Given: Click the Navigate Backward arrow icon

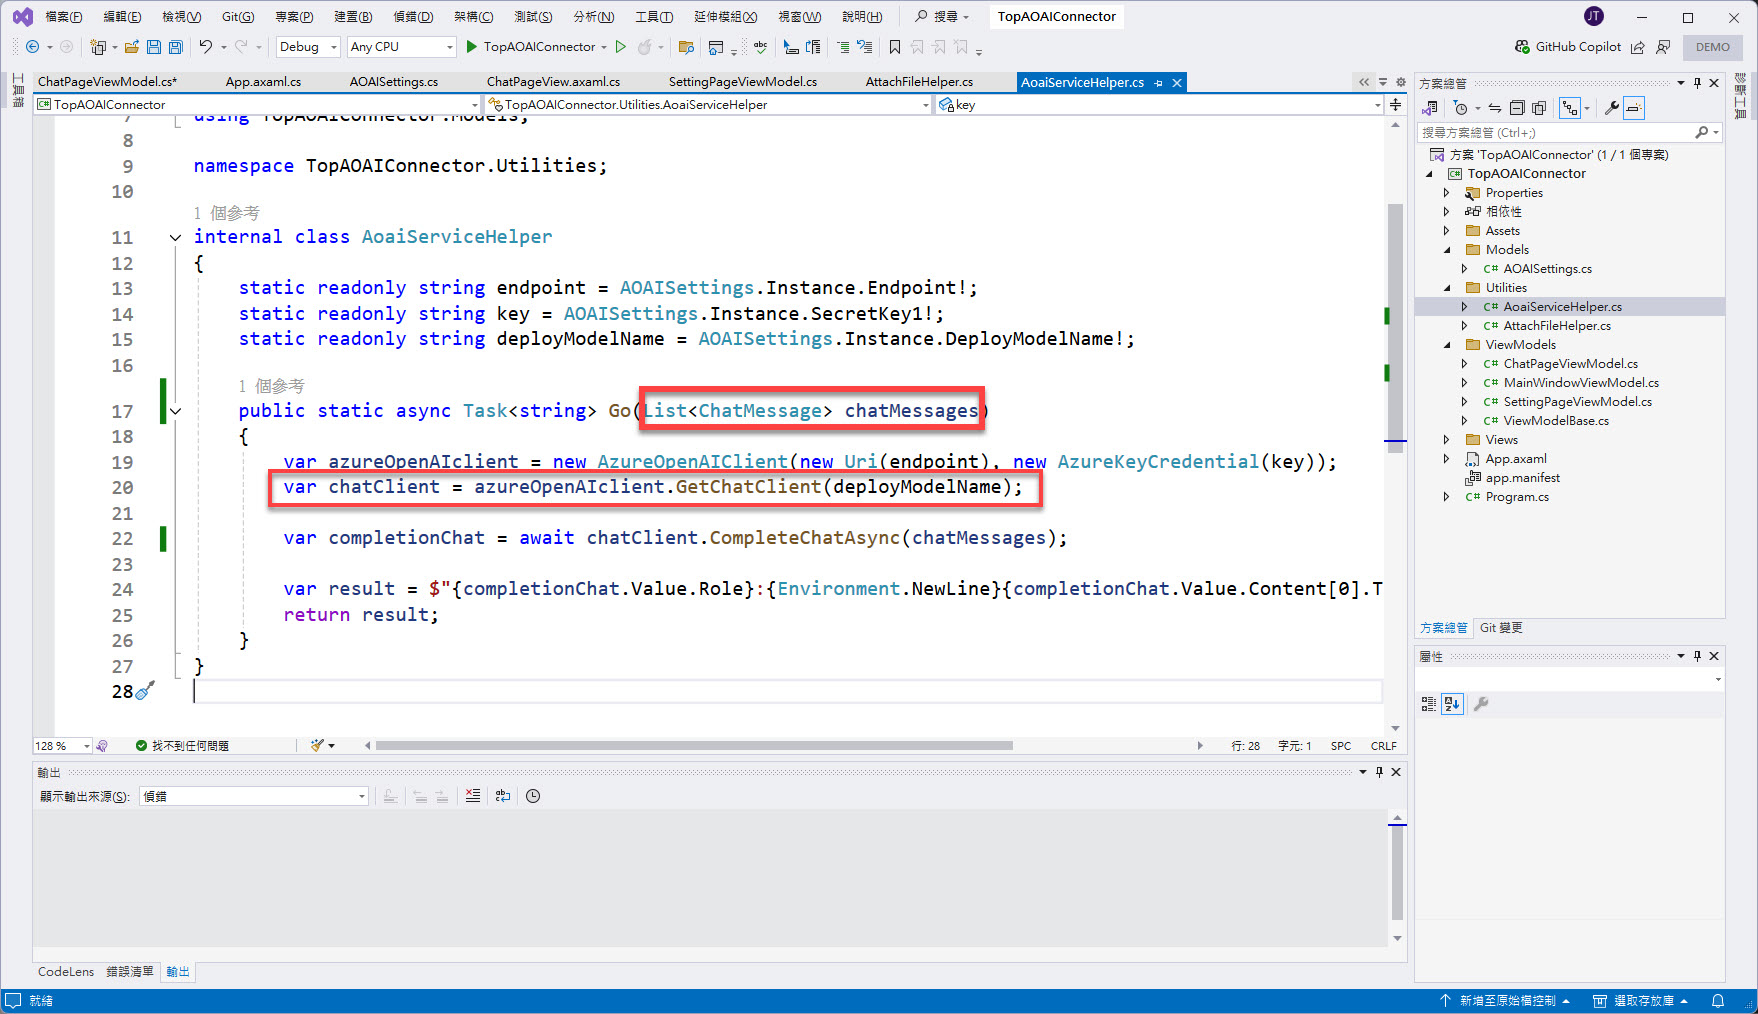Looking at the screenshot, I should coord(32,47).
